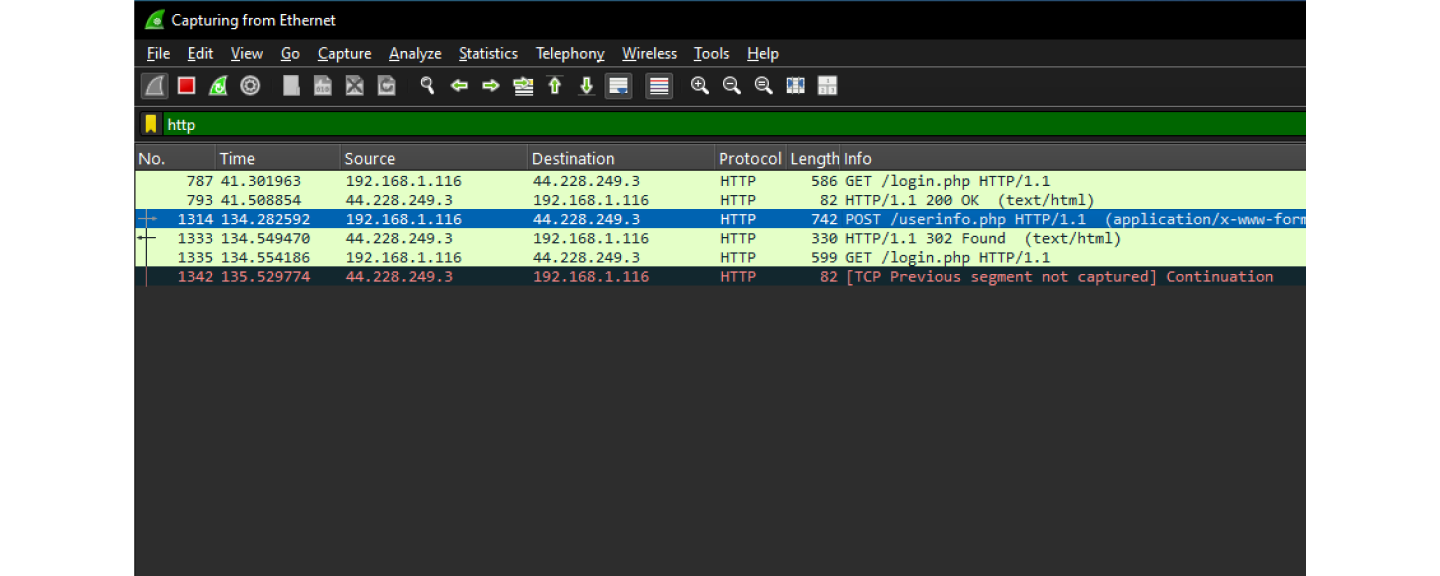Zoom in on packet list text

click(x=700, y=86)
